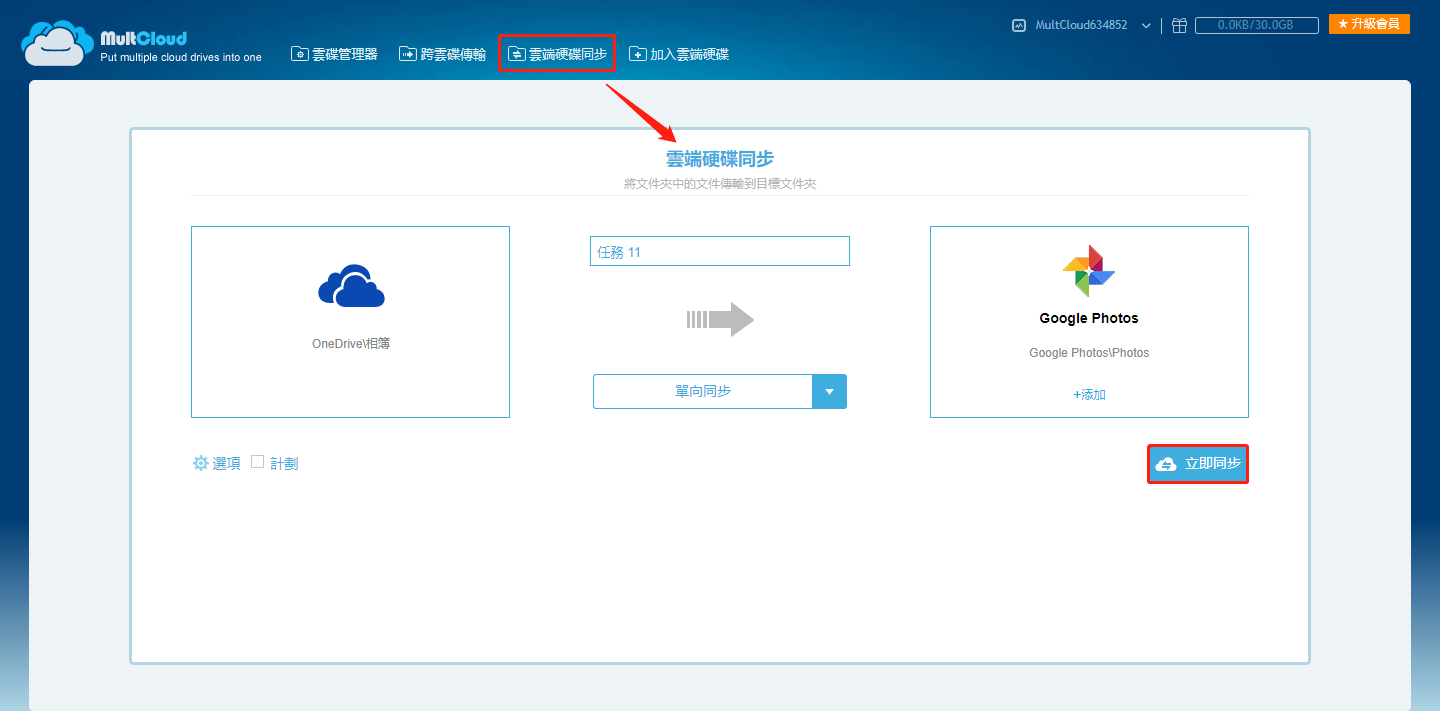
Task: Click the 雲端硬碟同步 page heading
Action: tap(720, 159)
